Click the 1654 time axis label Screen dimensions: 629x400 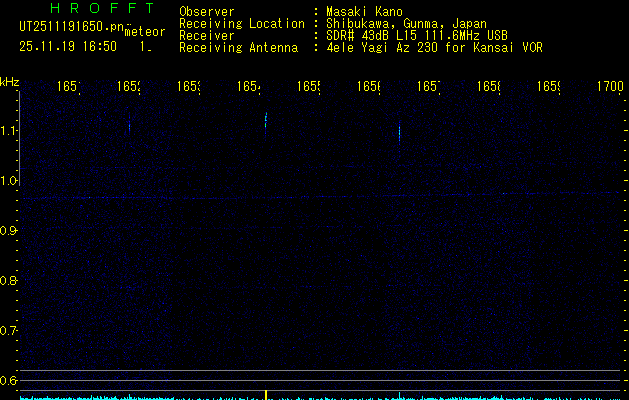(248, 86)
